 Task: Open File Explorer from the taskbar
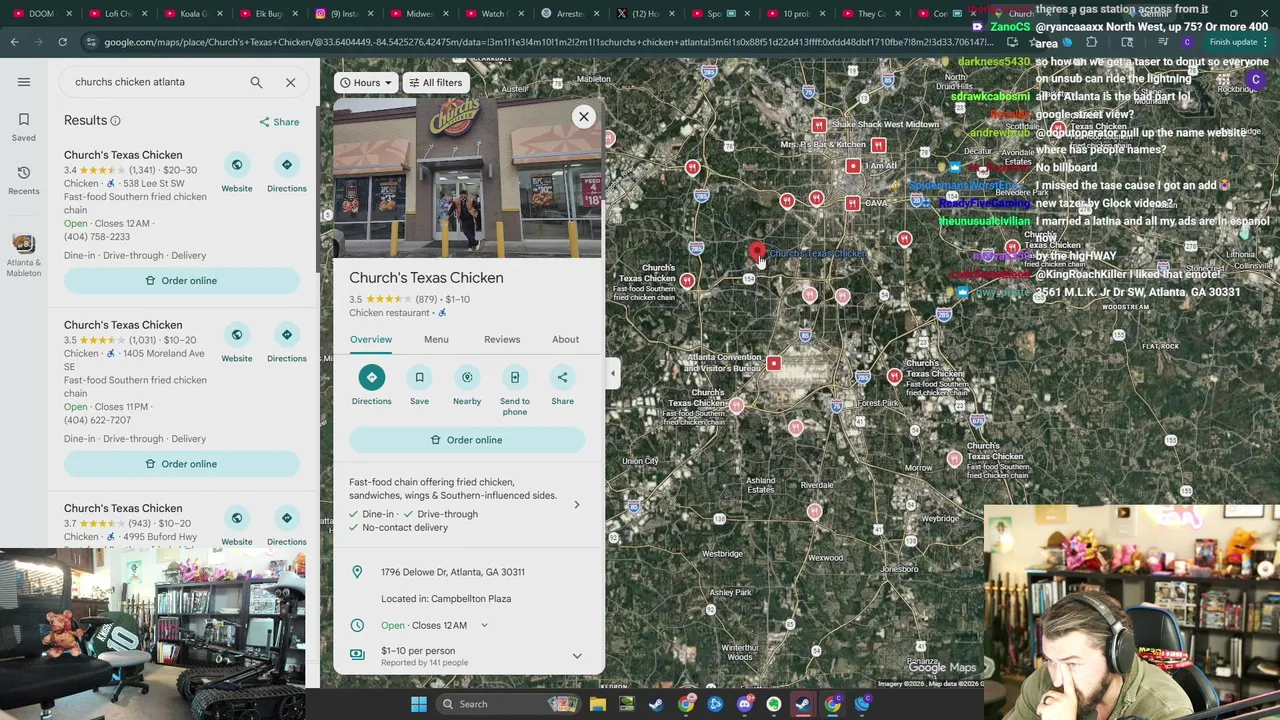[597, 704]
